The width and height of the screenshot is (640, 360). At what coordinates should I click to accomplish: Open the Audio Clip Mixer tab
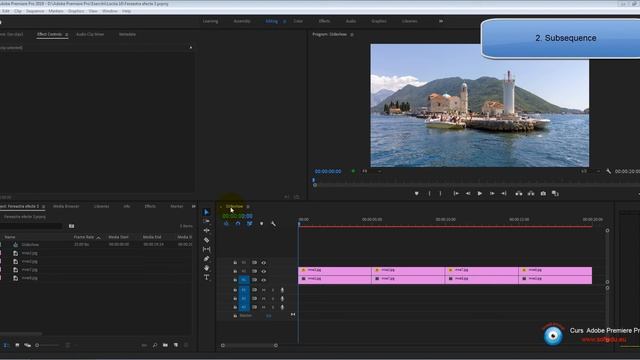coord(90,35)
